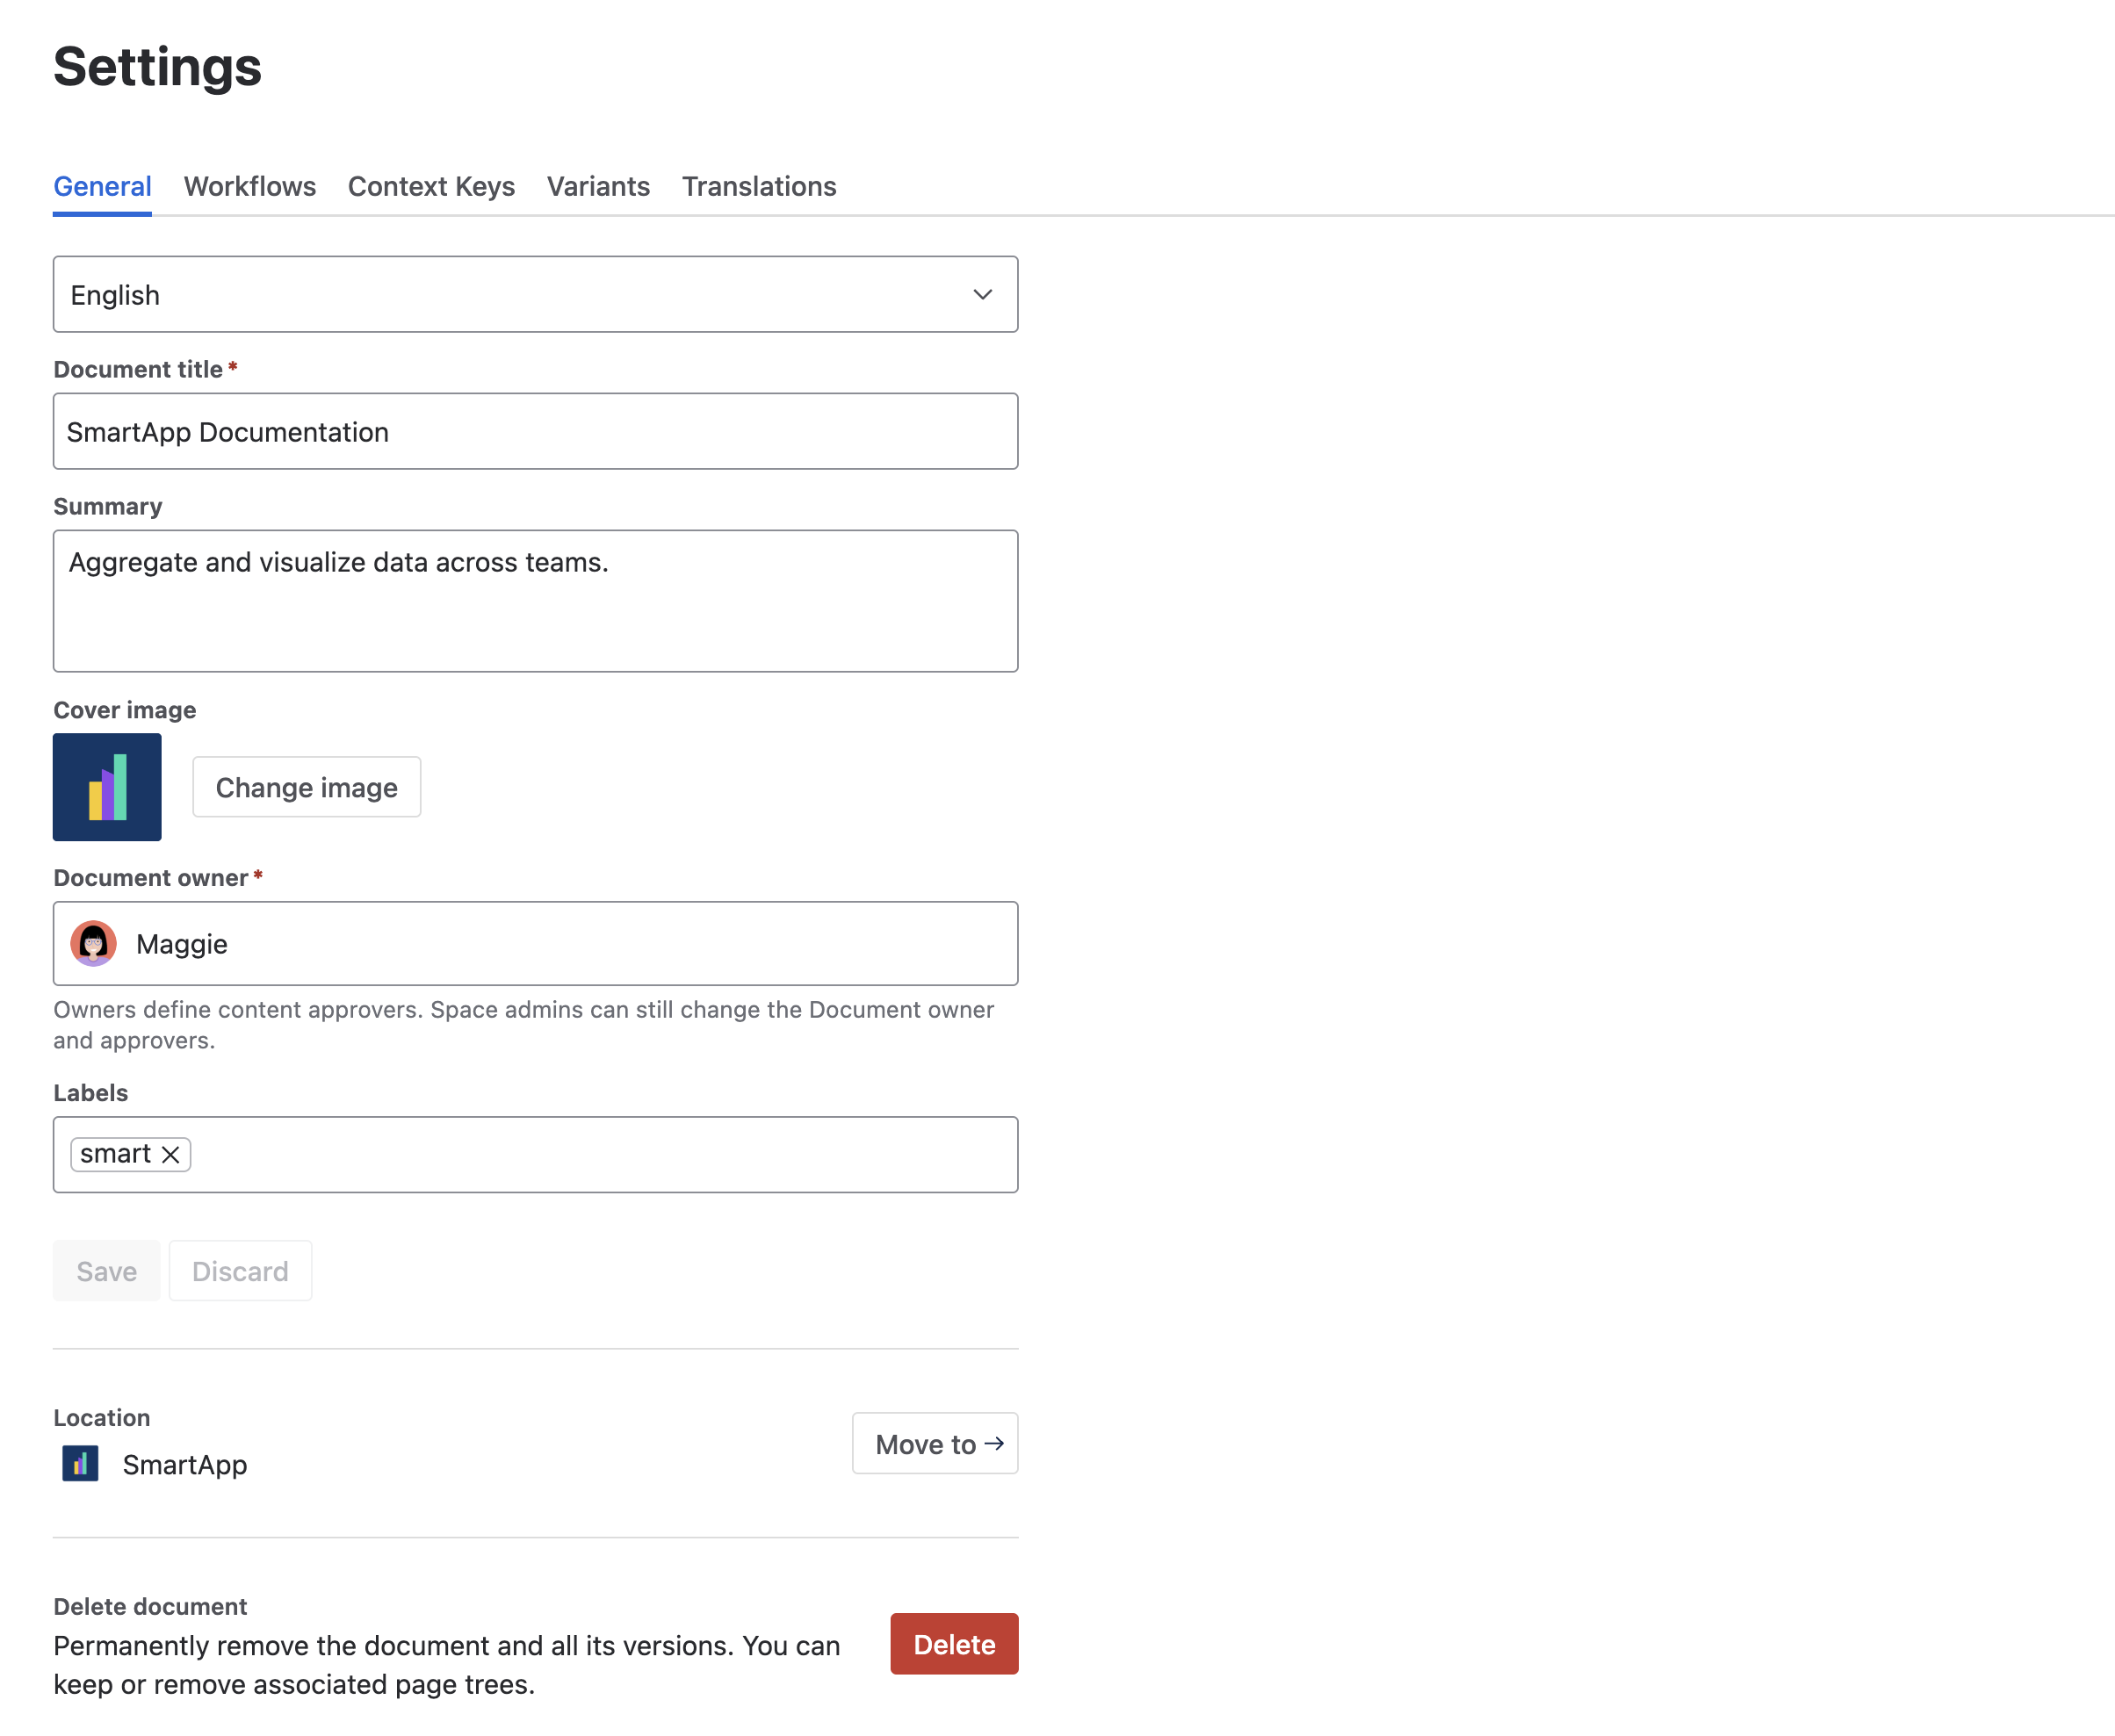Click the cover image thumbnail
Viewport: 2115px width, 1736px height.
107,787
